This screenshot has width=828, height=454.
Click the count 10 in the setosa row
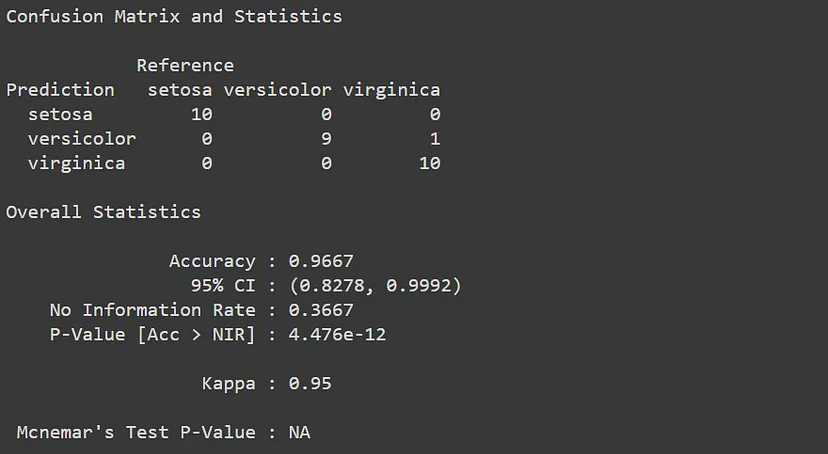(x=201, y=115)
